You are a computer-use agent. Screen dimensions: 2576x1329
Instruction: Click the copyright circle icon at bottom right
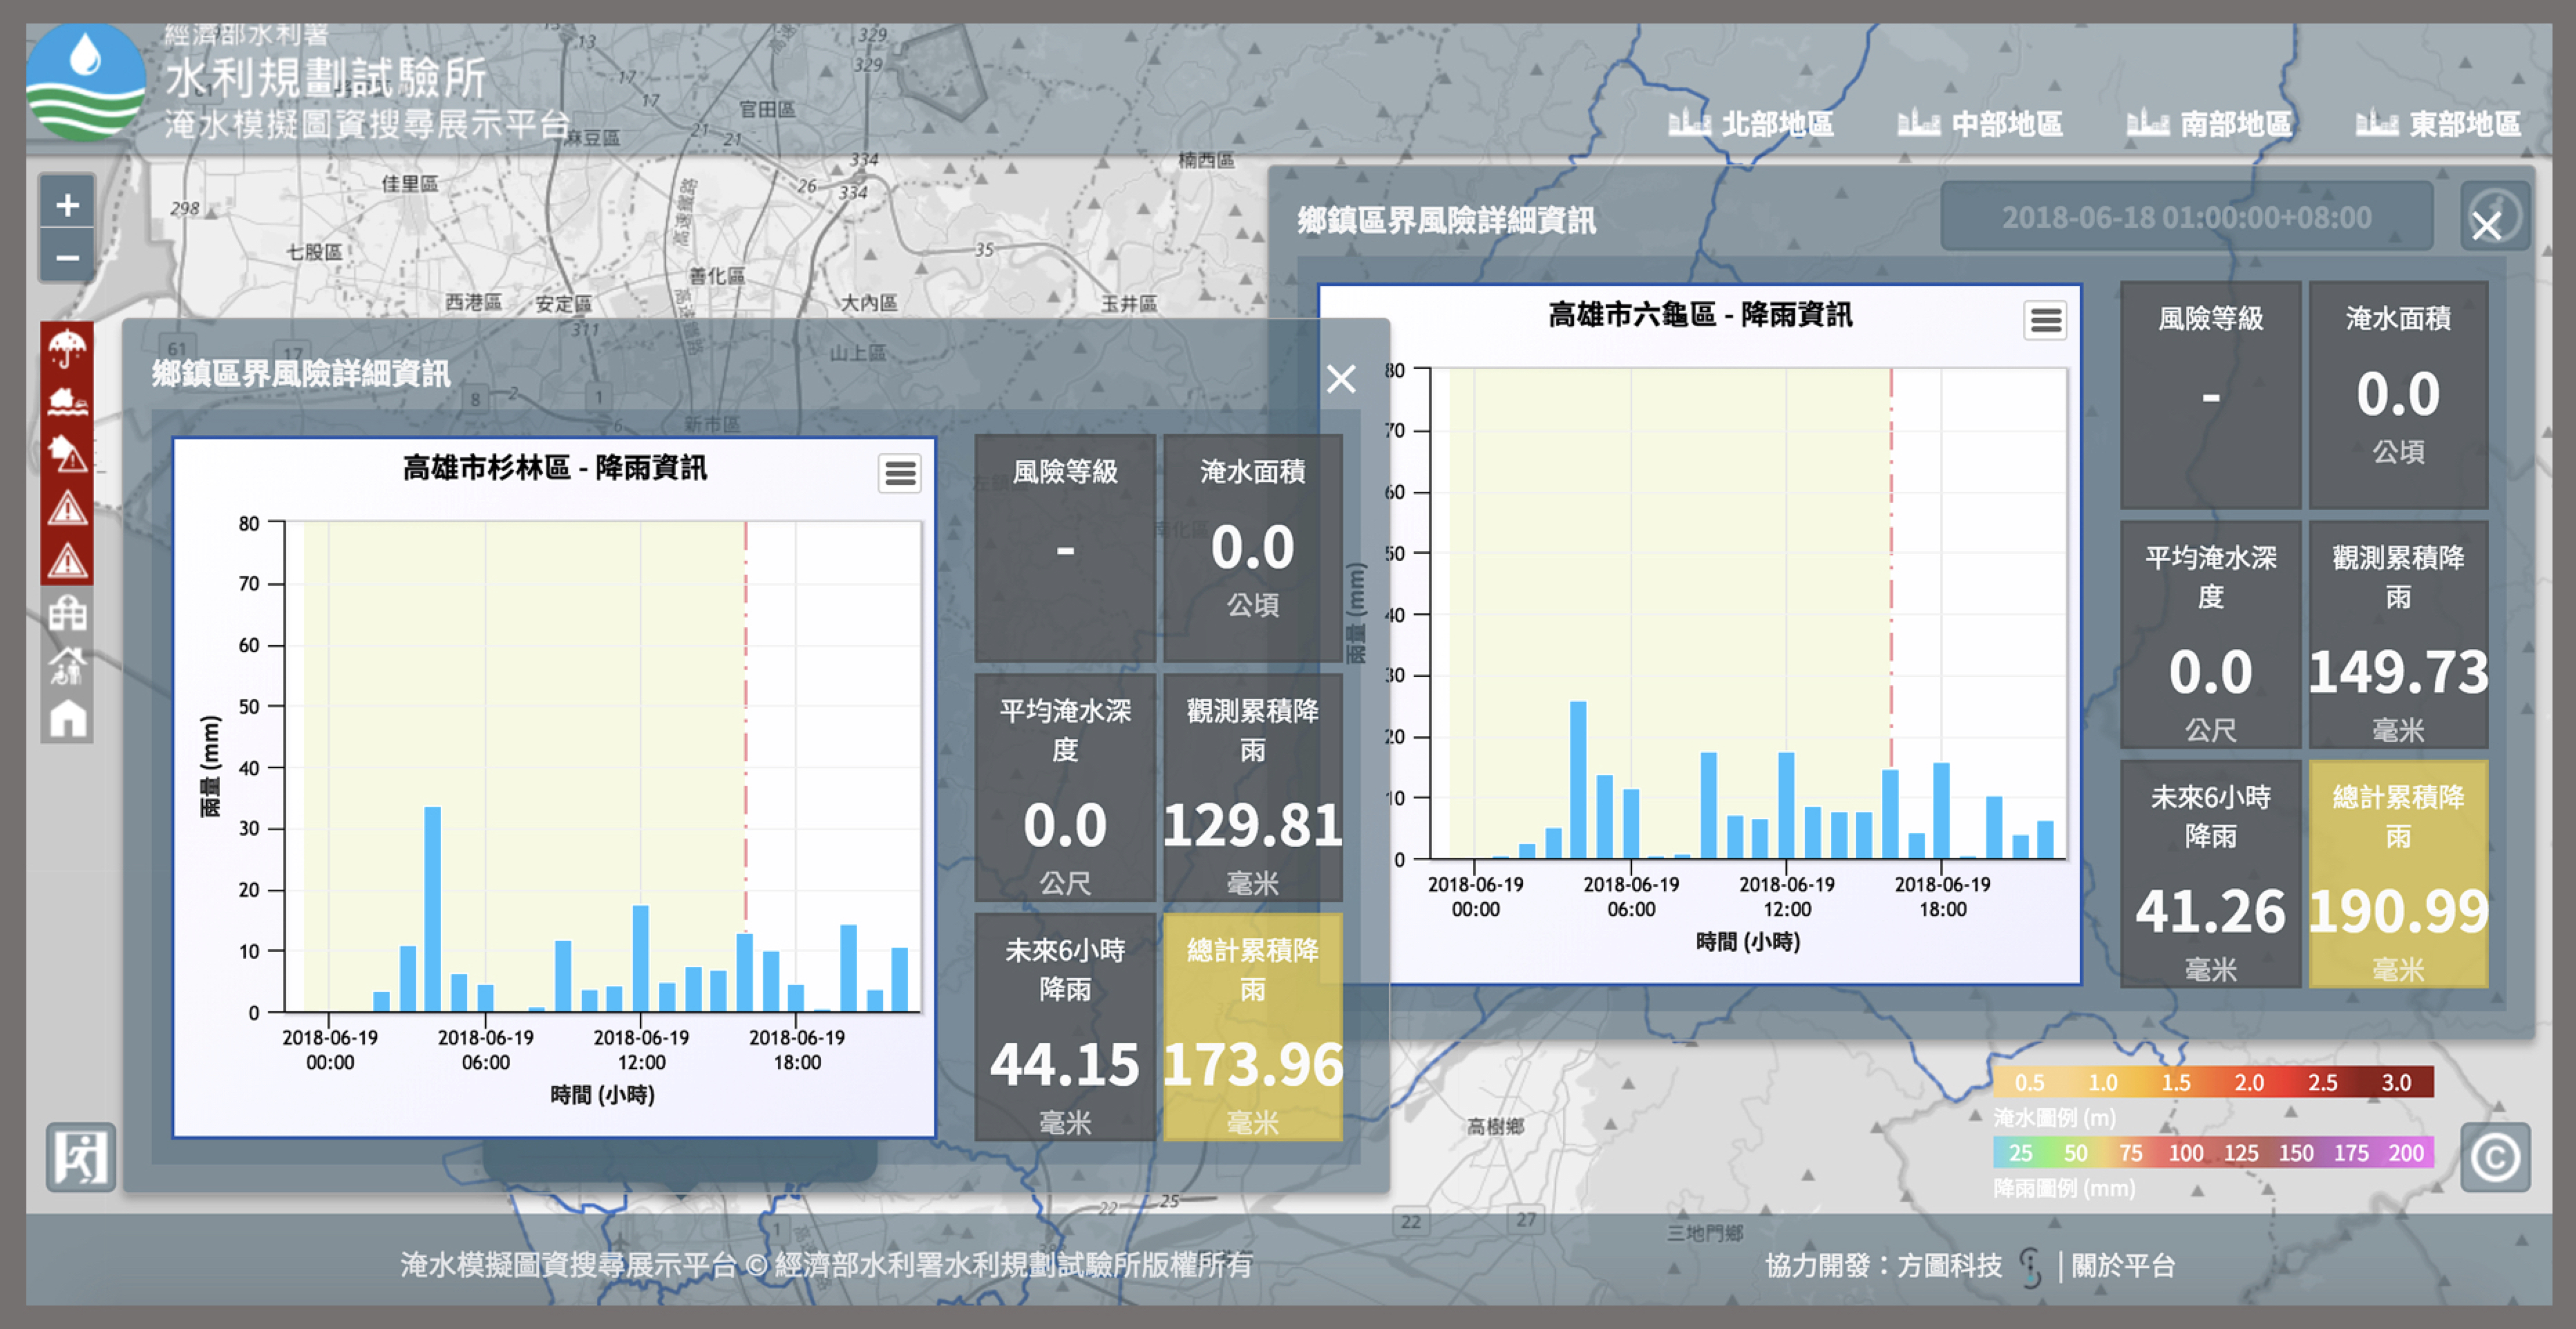2495,1157
